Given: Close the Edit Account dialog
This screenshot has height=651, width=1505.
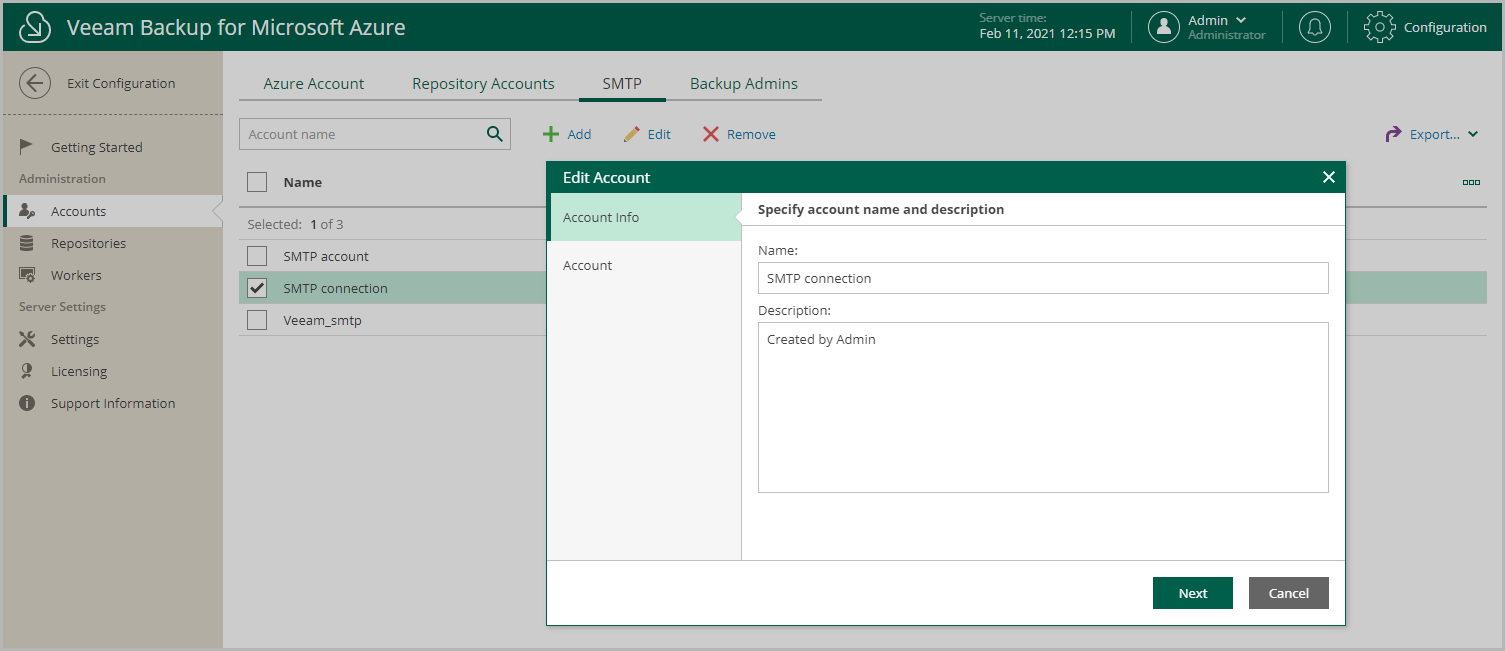Looking at the screenshot, I should (x=1329, y=177).
